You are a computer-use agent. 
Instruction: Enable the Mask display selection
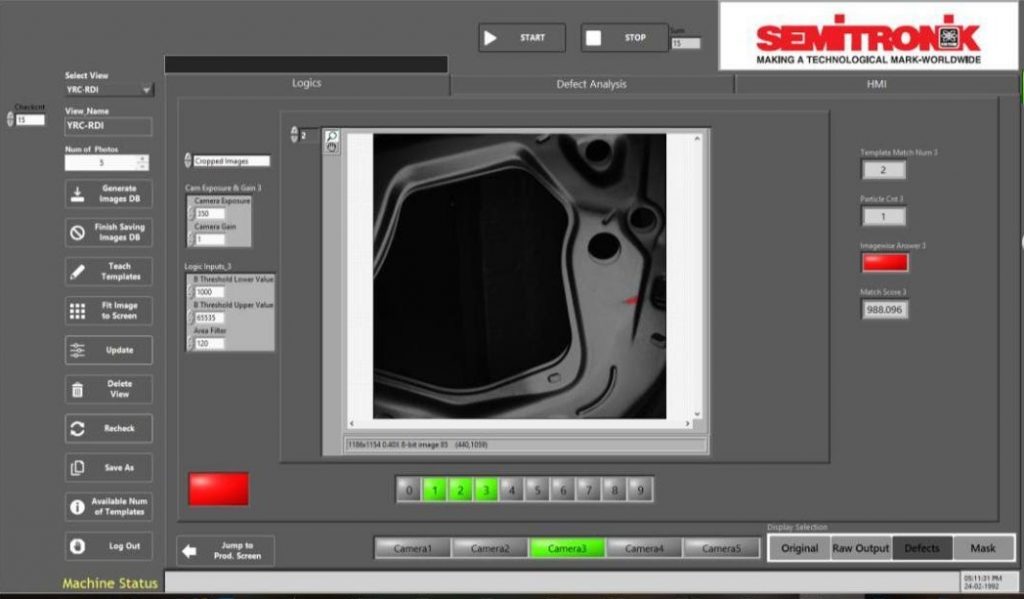pyautogui.click(x=982, y=548)
